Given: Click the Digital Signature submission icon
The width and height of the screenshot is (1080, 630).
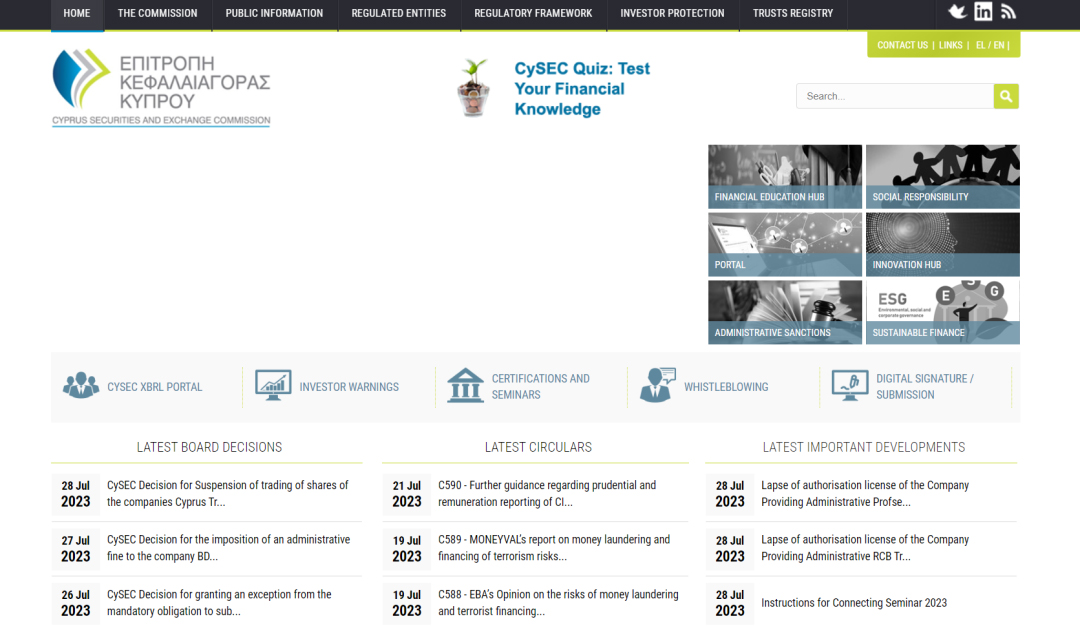Looking at the screenshot, I should coord(850,386).
